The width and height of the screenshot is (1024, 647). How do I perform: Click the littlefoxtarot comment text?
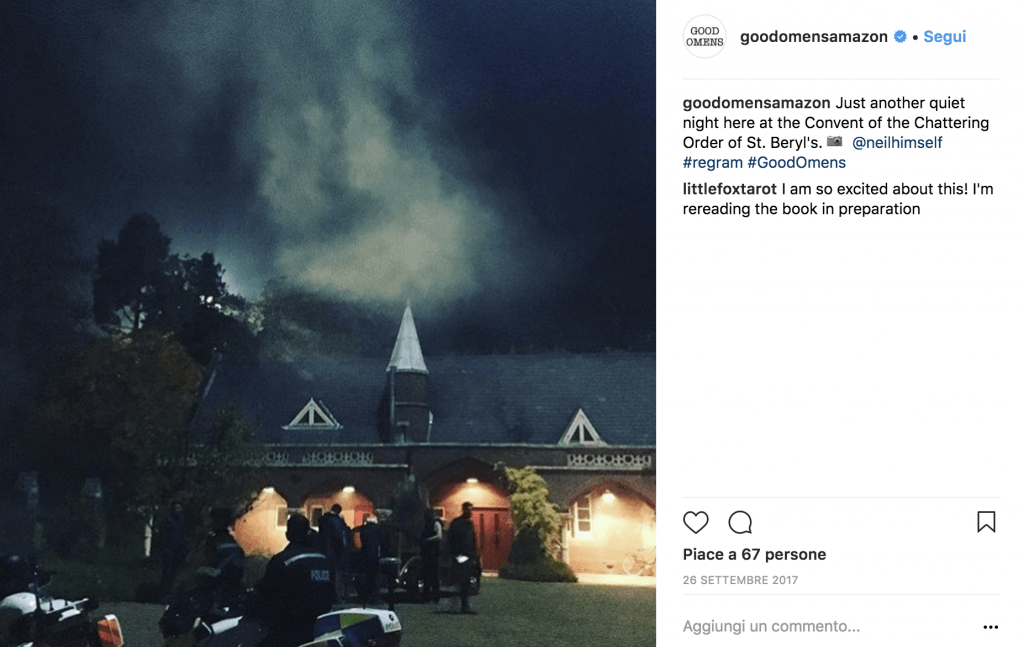(838, 199)
